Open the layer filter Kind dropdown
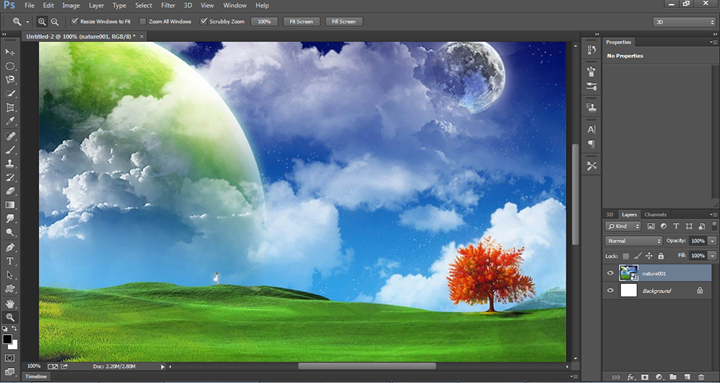Viewport: 720px width, 383px height. pyautogui.click(x=623, y=226)
